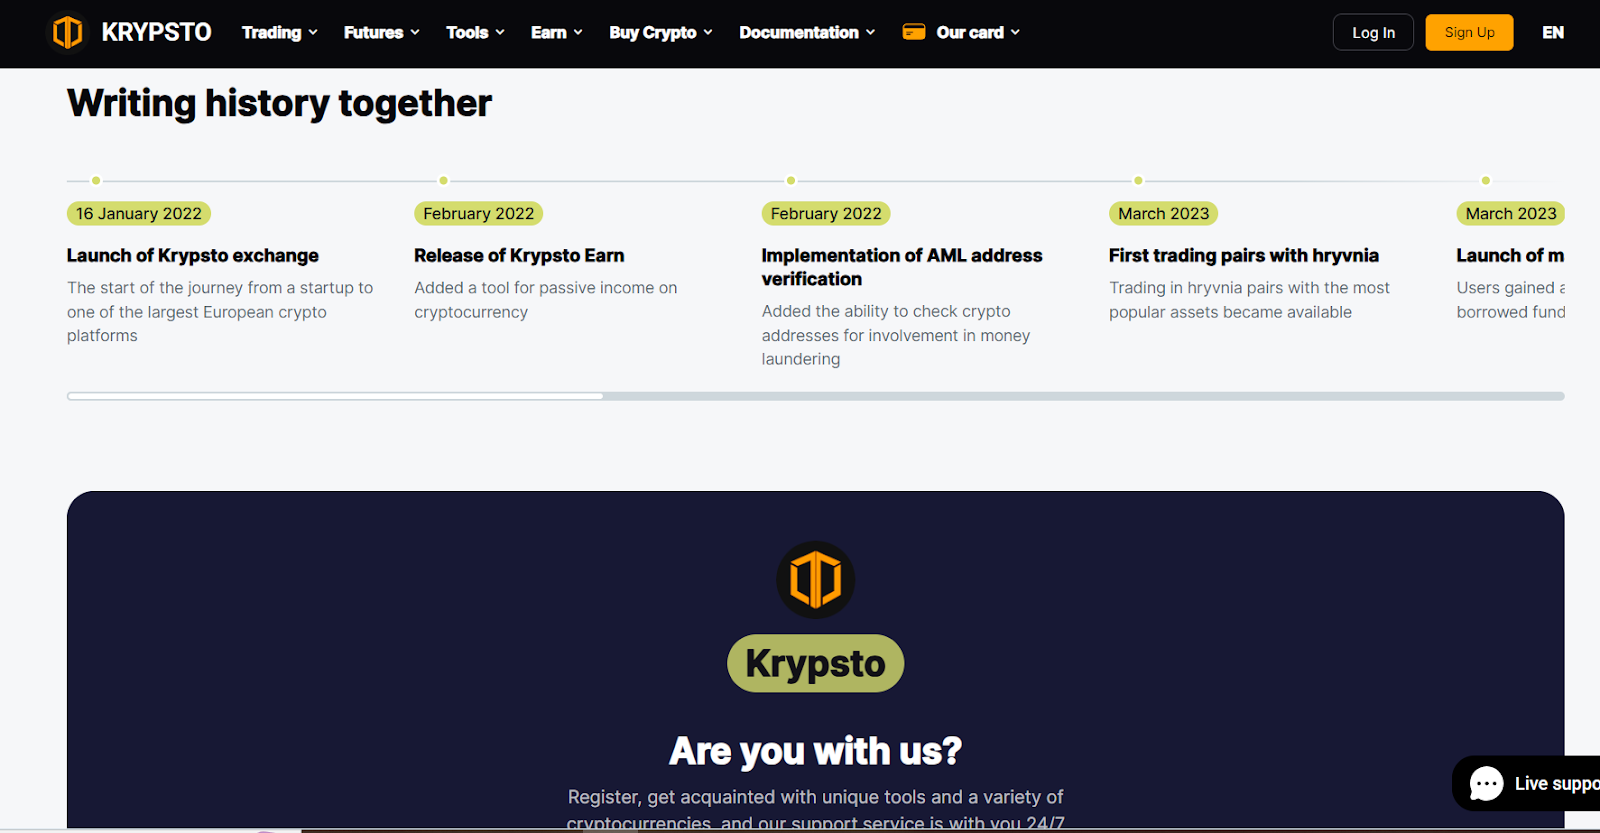This screenshot has width=1600, height=833.
Task: Click the timeline dot above AML address verification
Action: [791, 181]
